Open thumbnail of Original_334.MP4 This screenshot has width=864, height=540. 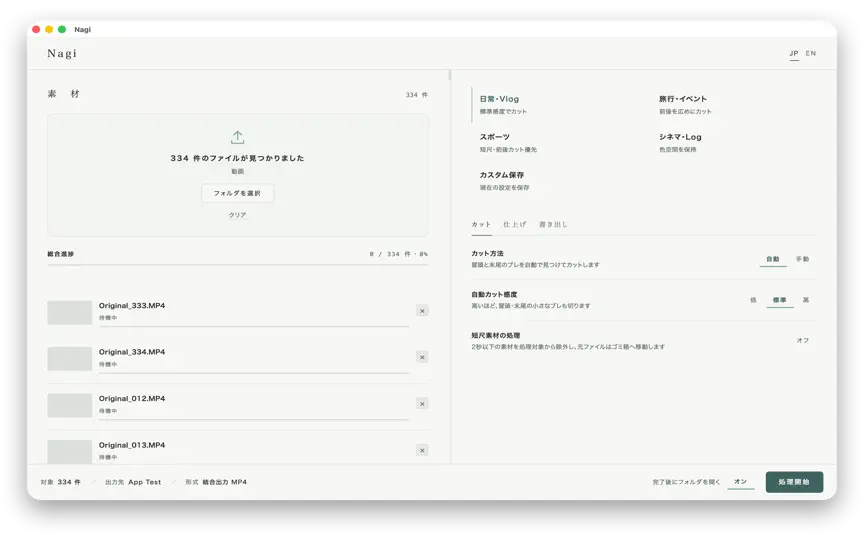69,359
